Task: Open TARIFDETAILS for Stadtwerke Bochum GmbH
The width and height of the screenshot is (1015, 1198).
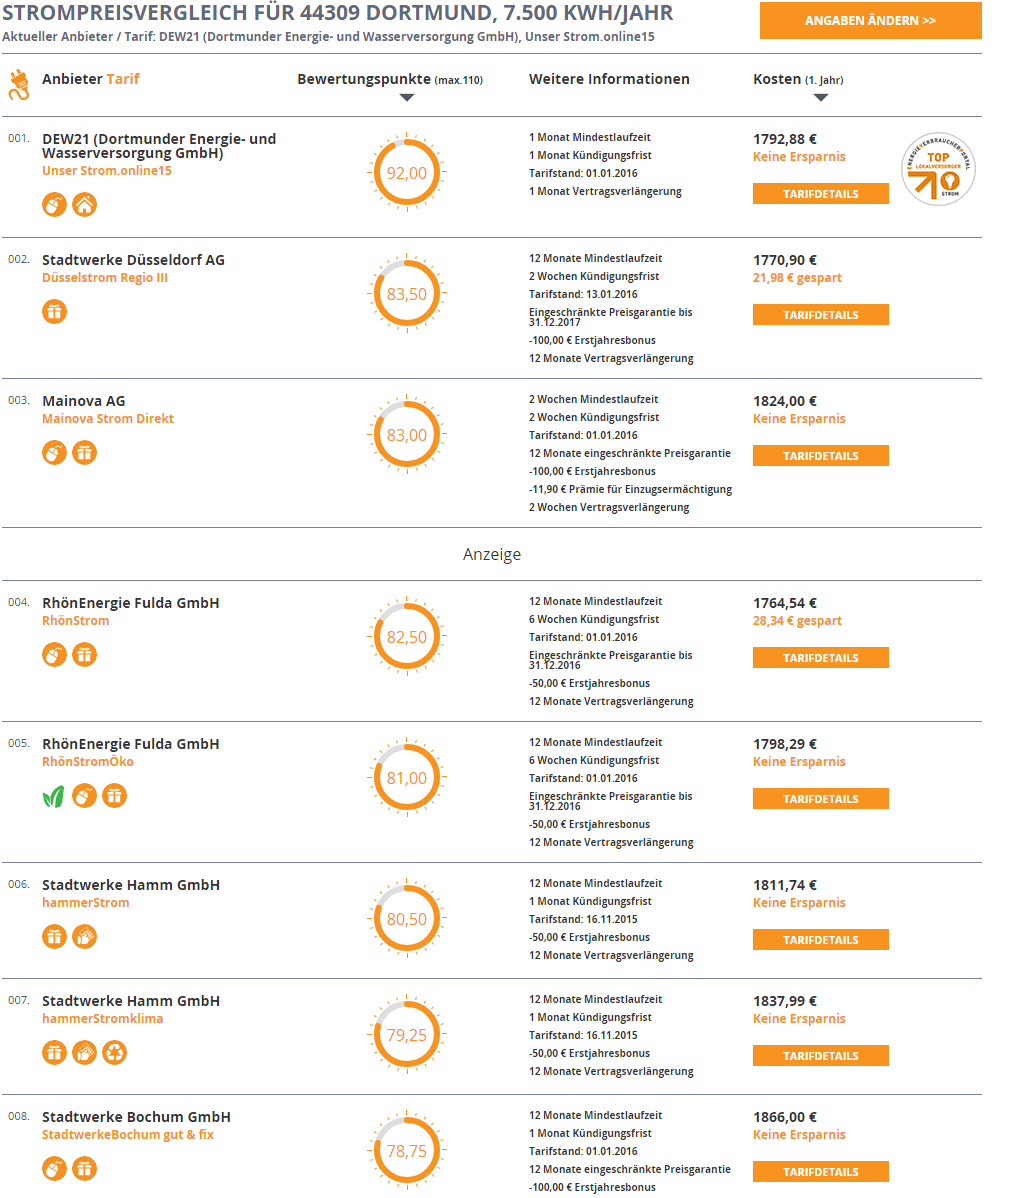Action: 821,1172
